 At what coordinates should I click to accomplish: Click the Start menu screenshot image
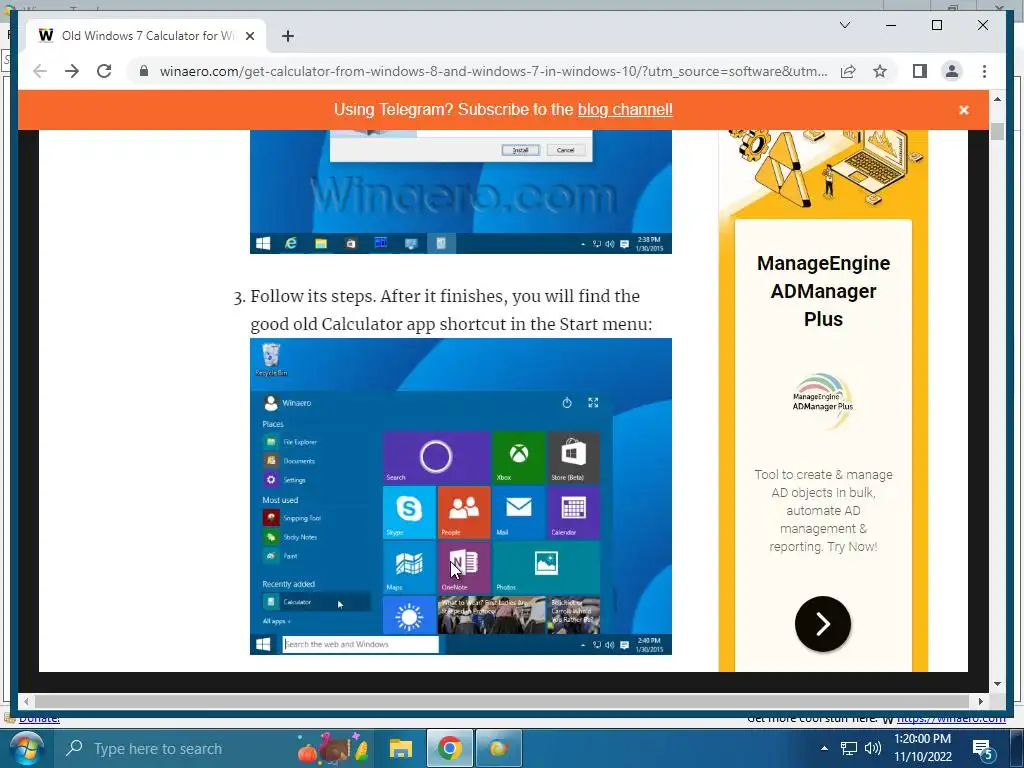click(x=460, y=496)
